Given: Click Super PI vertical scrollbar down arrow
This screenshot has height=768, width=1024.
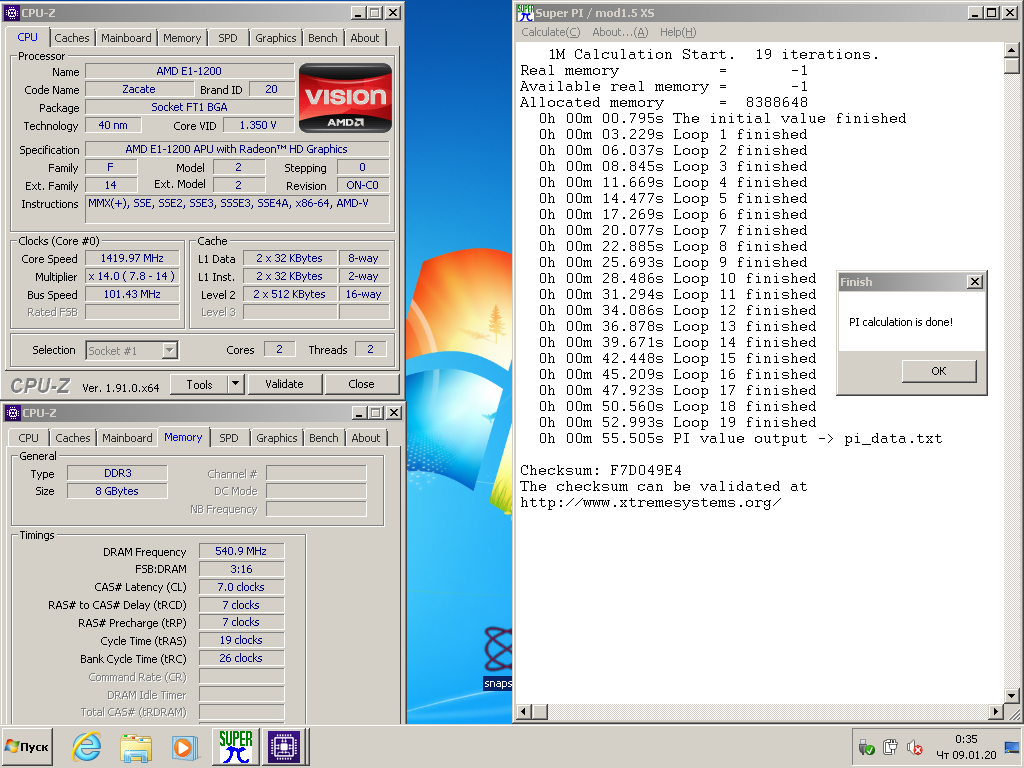Looking at the screenshot, I should tap(1011, 696).
